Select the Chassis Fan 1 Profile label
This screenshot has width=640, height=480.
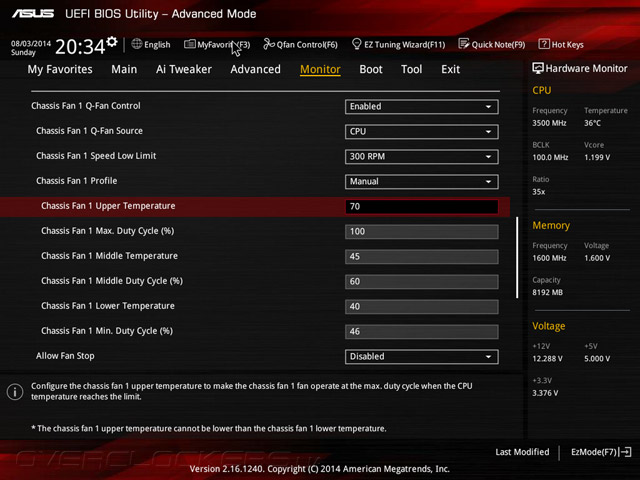tap(76, 181)
